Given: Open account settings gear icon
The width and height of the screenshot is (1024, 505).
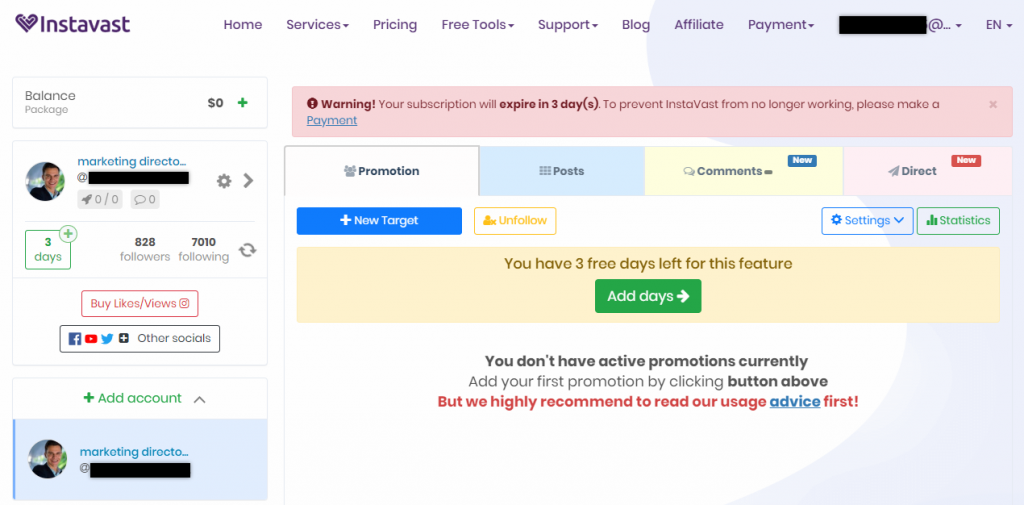Looking at the screenshot, I should point(224,181).
